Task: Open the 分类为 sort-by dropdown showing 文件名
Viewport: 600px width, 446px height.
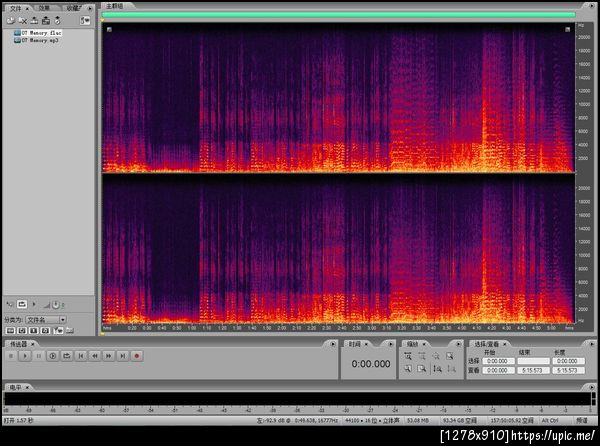Action: click(x=46, y=319)
